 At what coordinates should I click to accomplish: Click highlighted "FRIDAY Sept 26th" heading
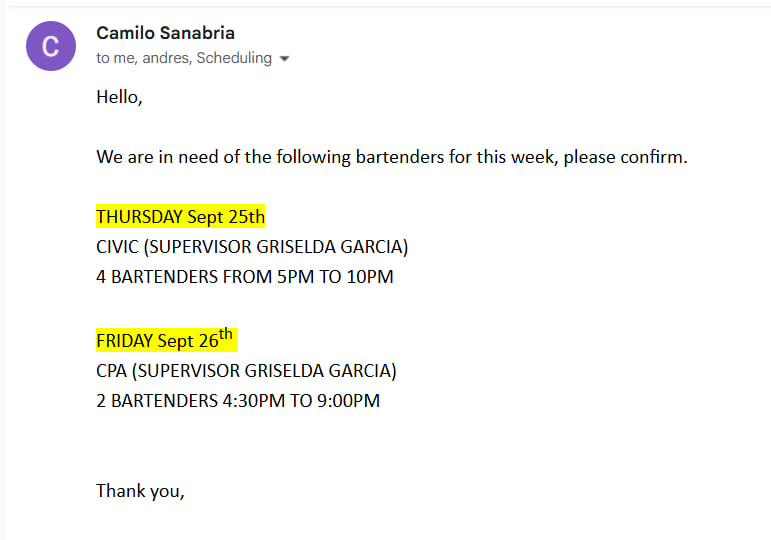[x=165, y=340]
